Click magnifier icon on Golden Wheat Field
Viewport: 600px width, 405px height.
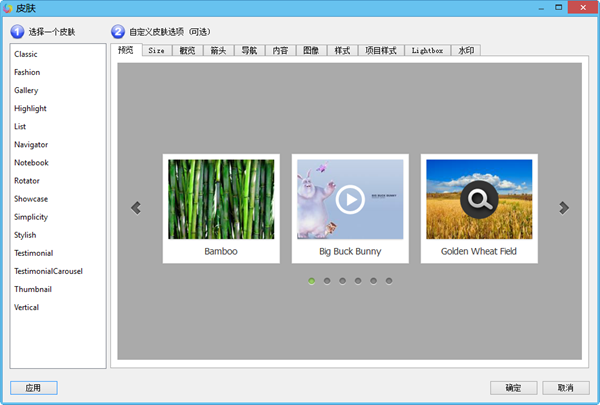pos(479,200)
